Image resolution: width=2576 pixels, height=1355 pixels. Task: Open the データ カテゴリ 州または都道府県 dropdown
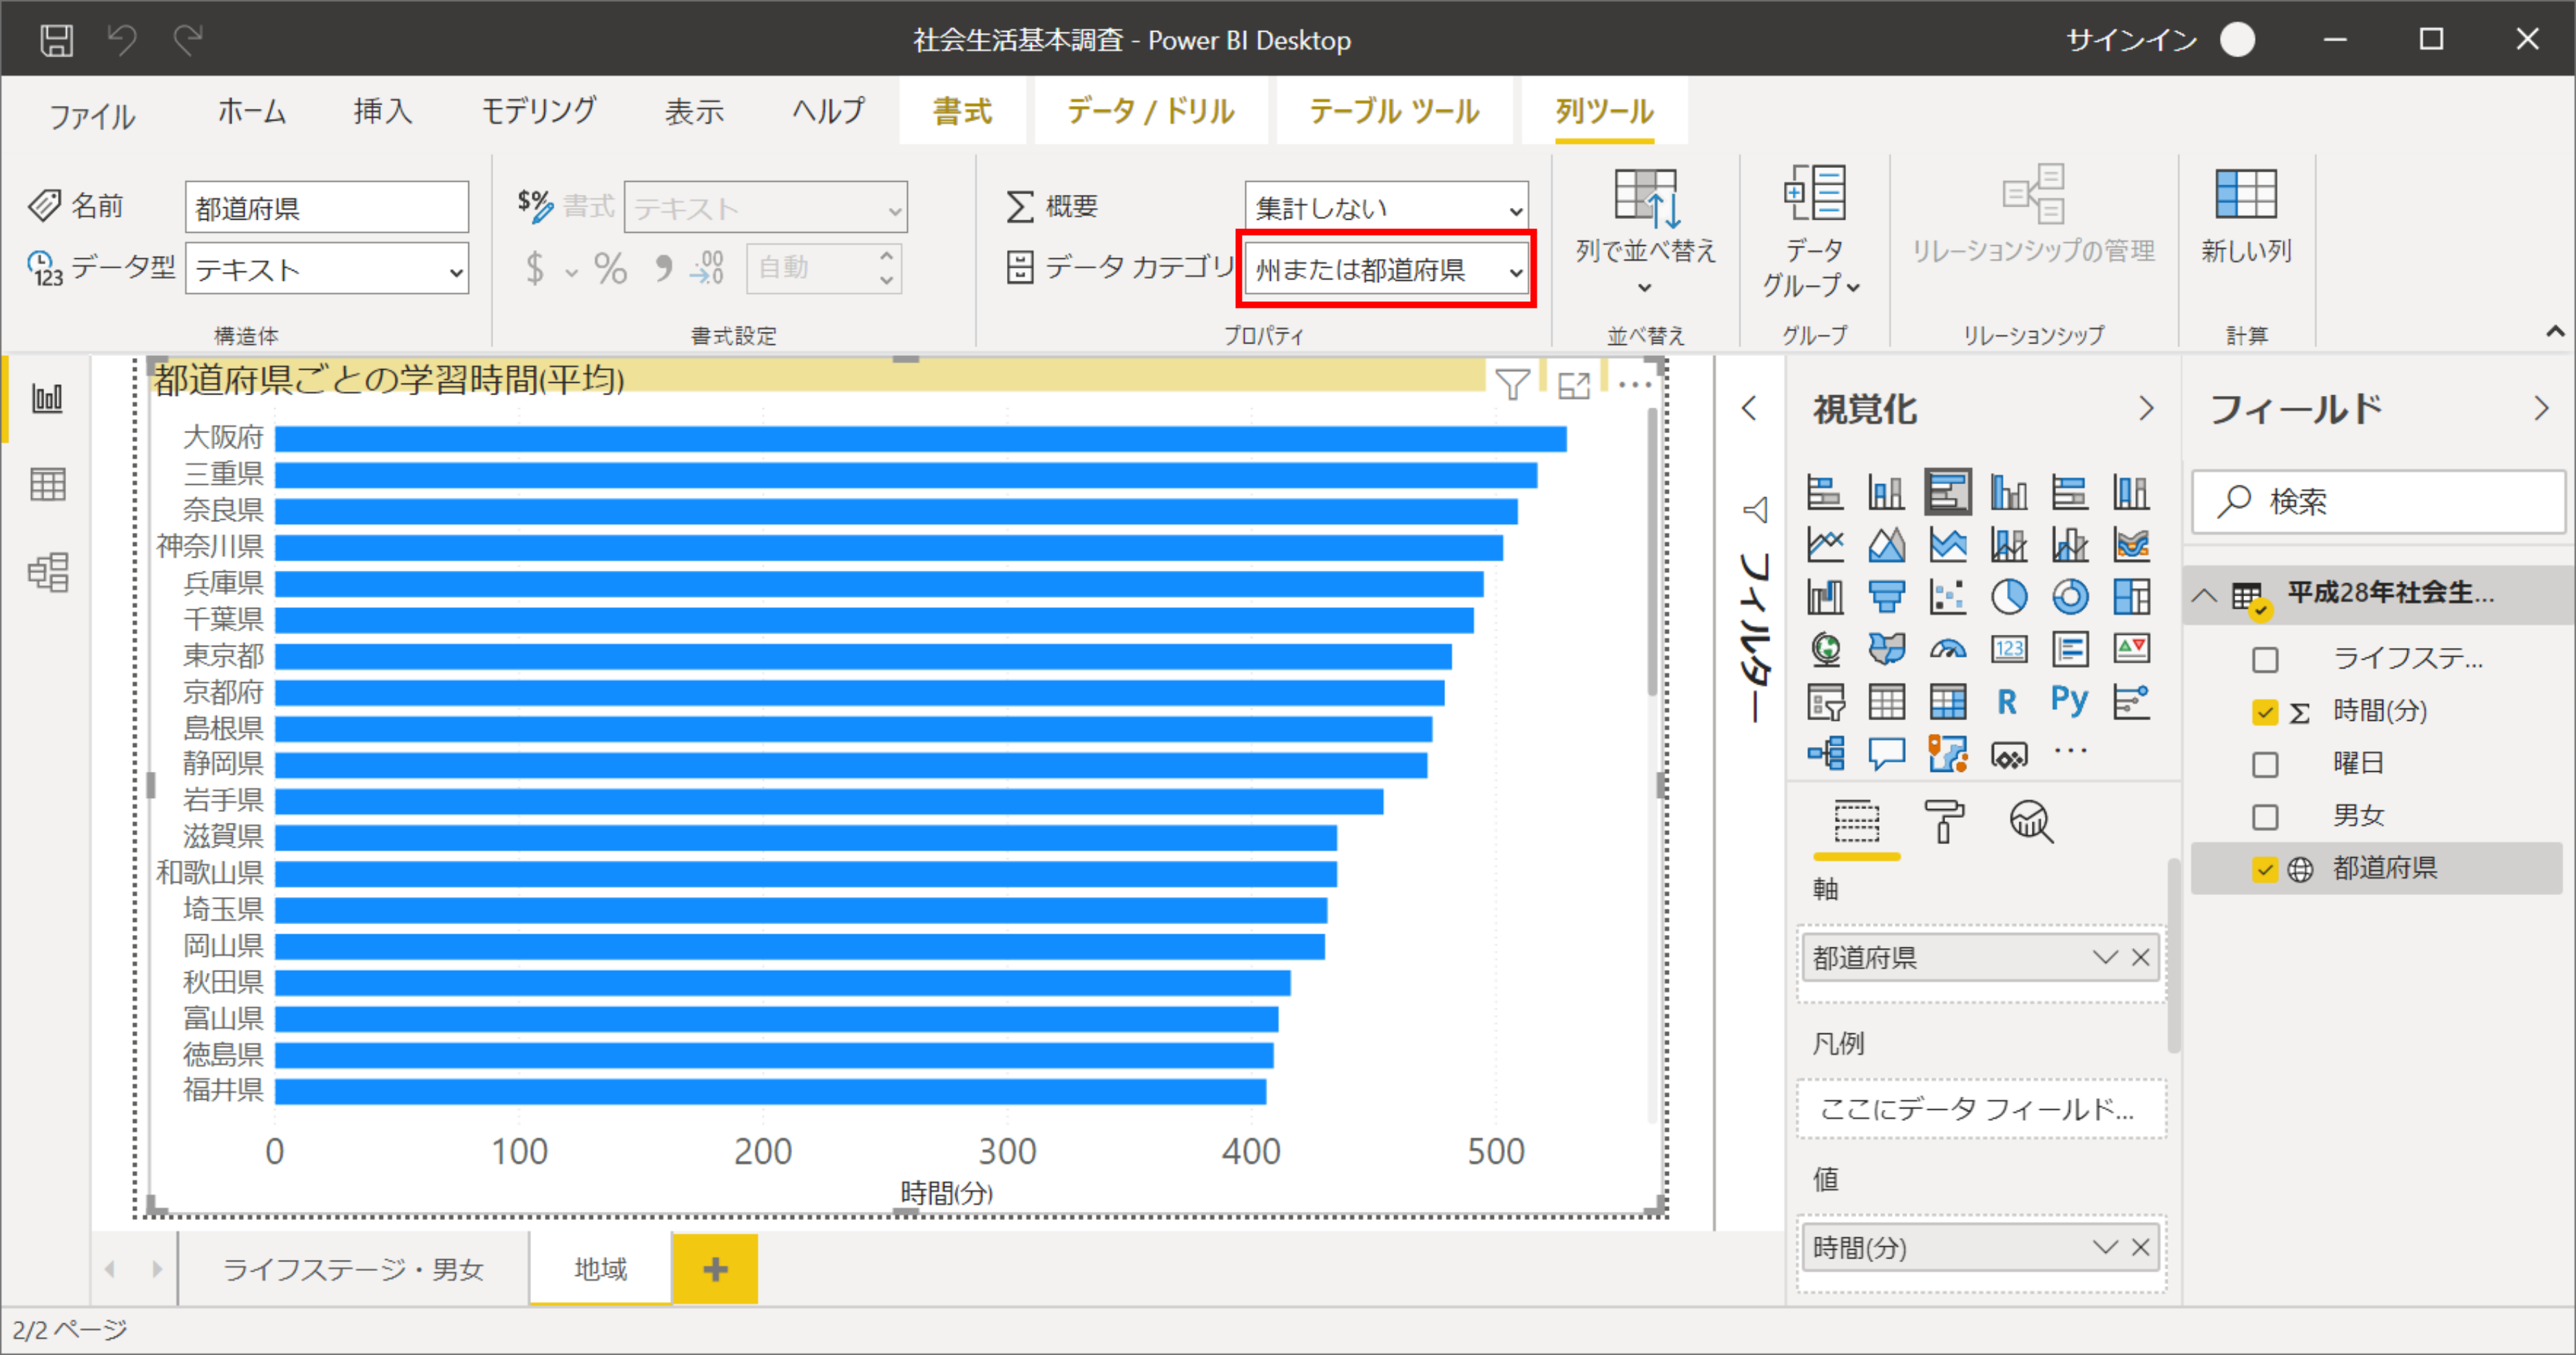coord(1386,269)
